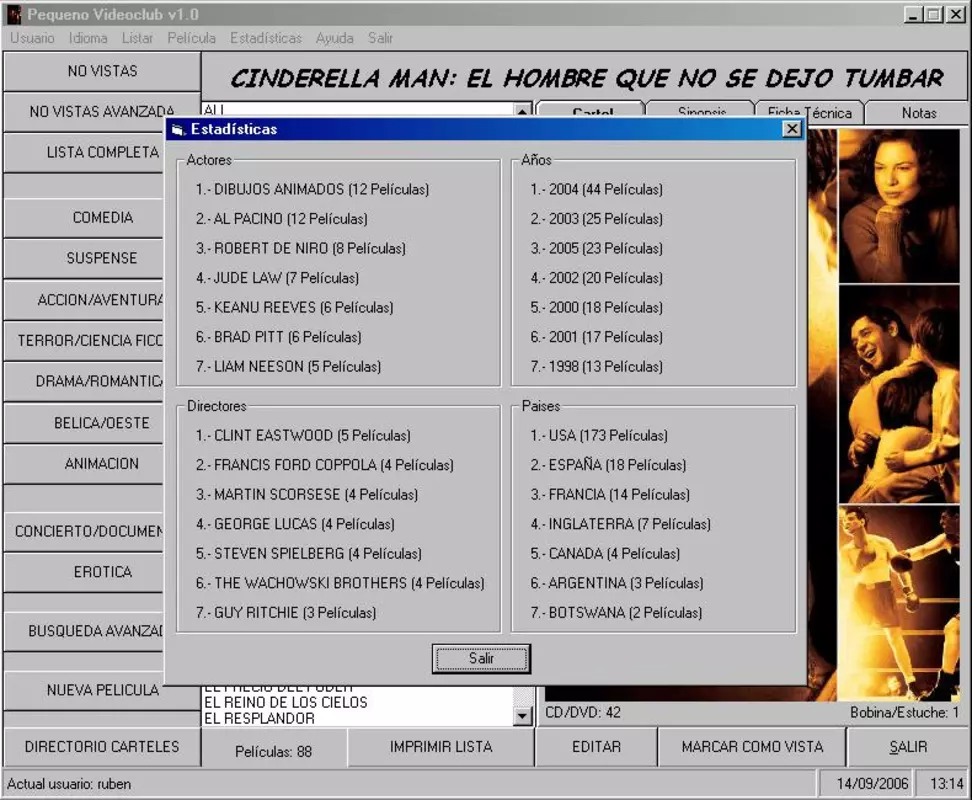The width and height of the screenshot is (972, 800).
Task: Click the Estadísticas dialog title icon
Action: point(179,129)
